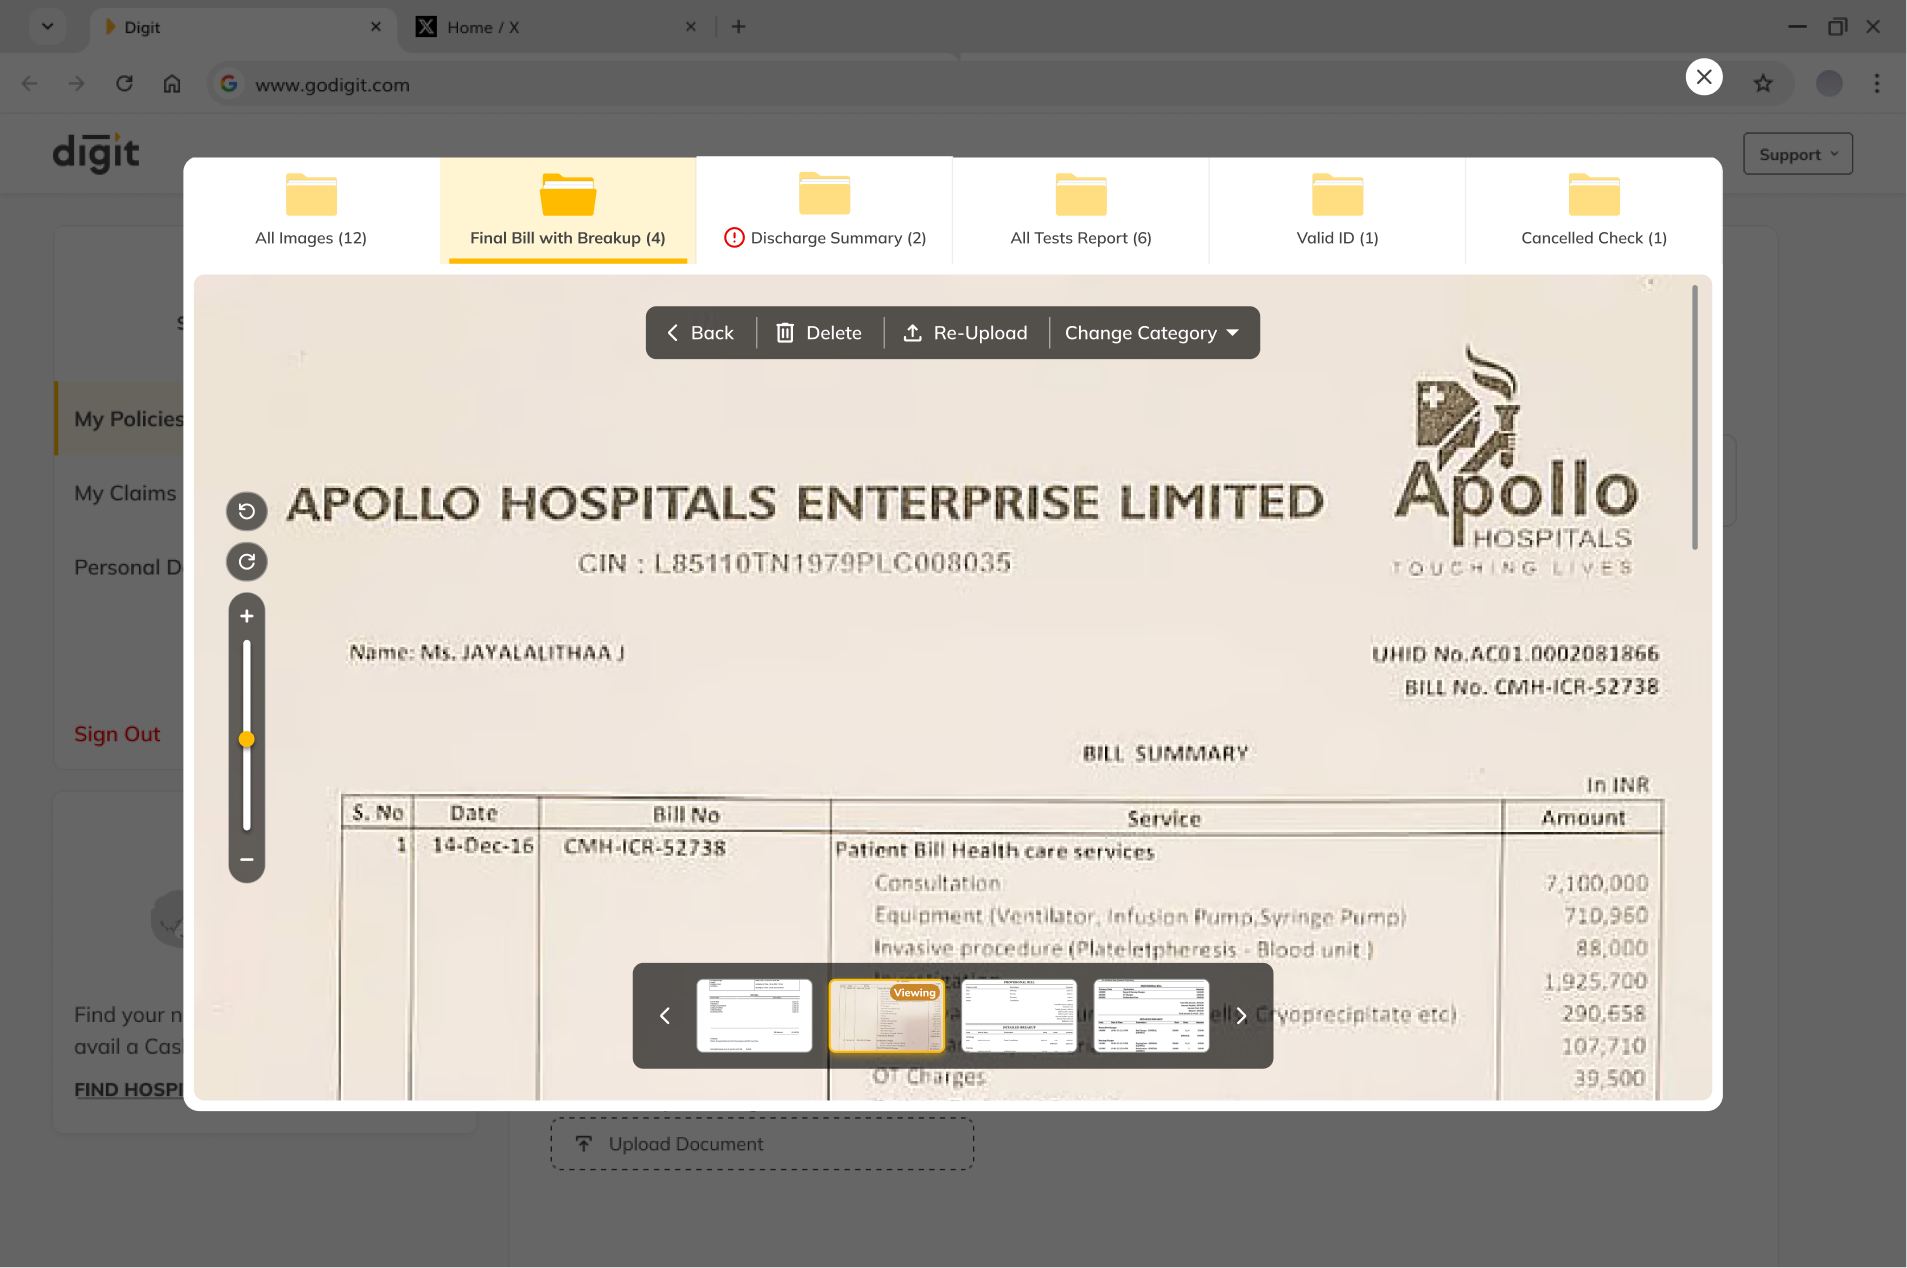
Task: Zoom out with minus icon
Action: click(x=247, y=859)
